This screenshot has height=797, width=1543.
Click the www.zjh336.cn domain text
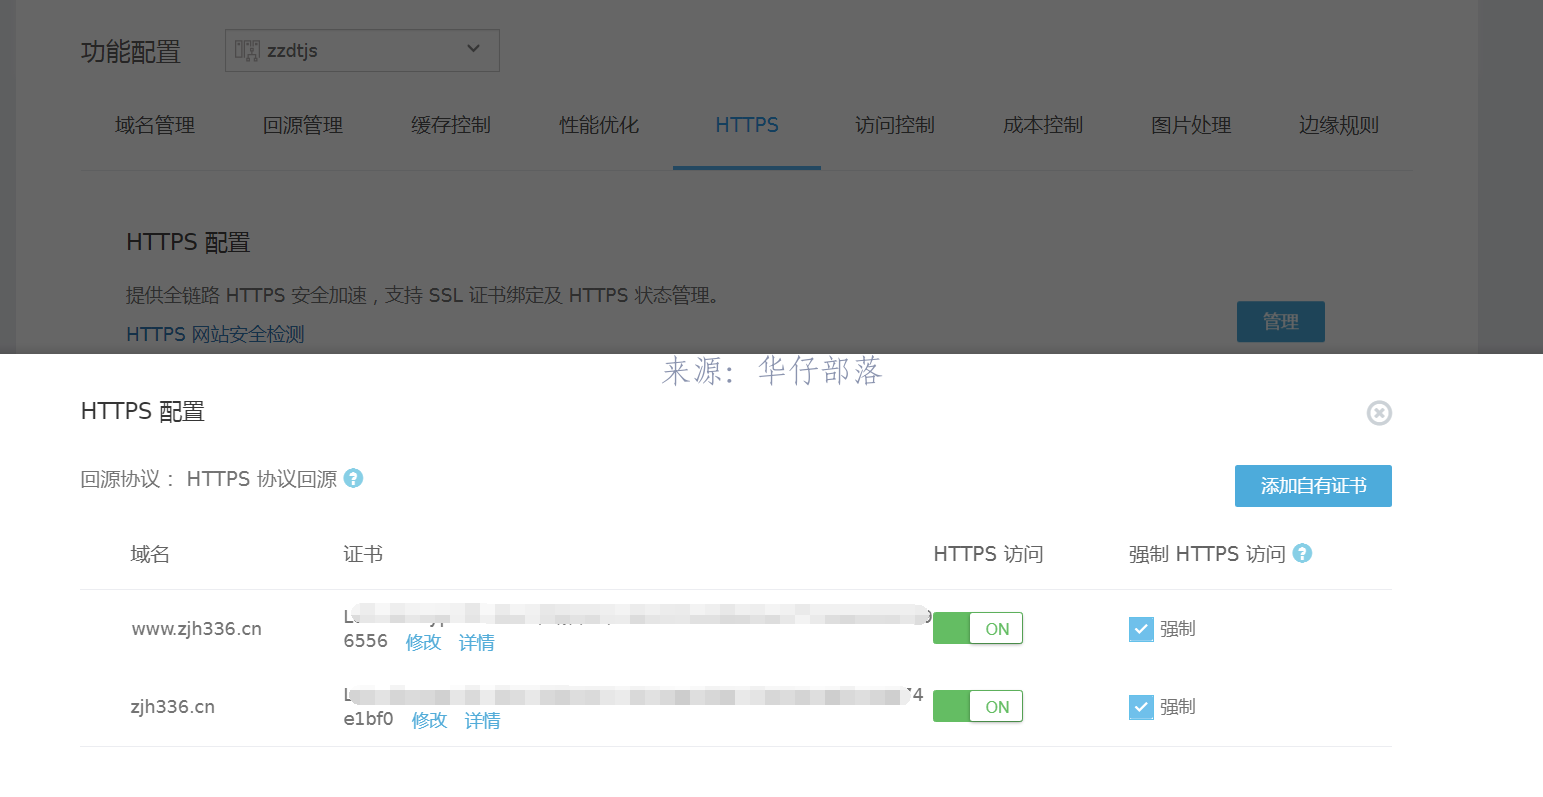pyautogui.click(x=196, y=629)
